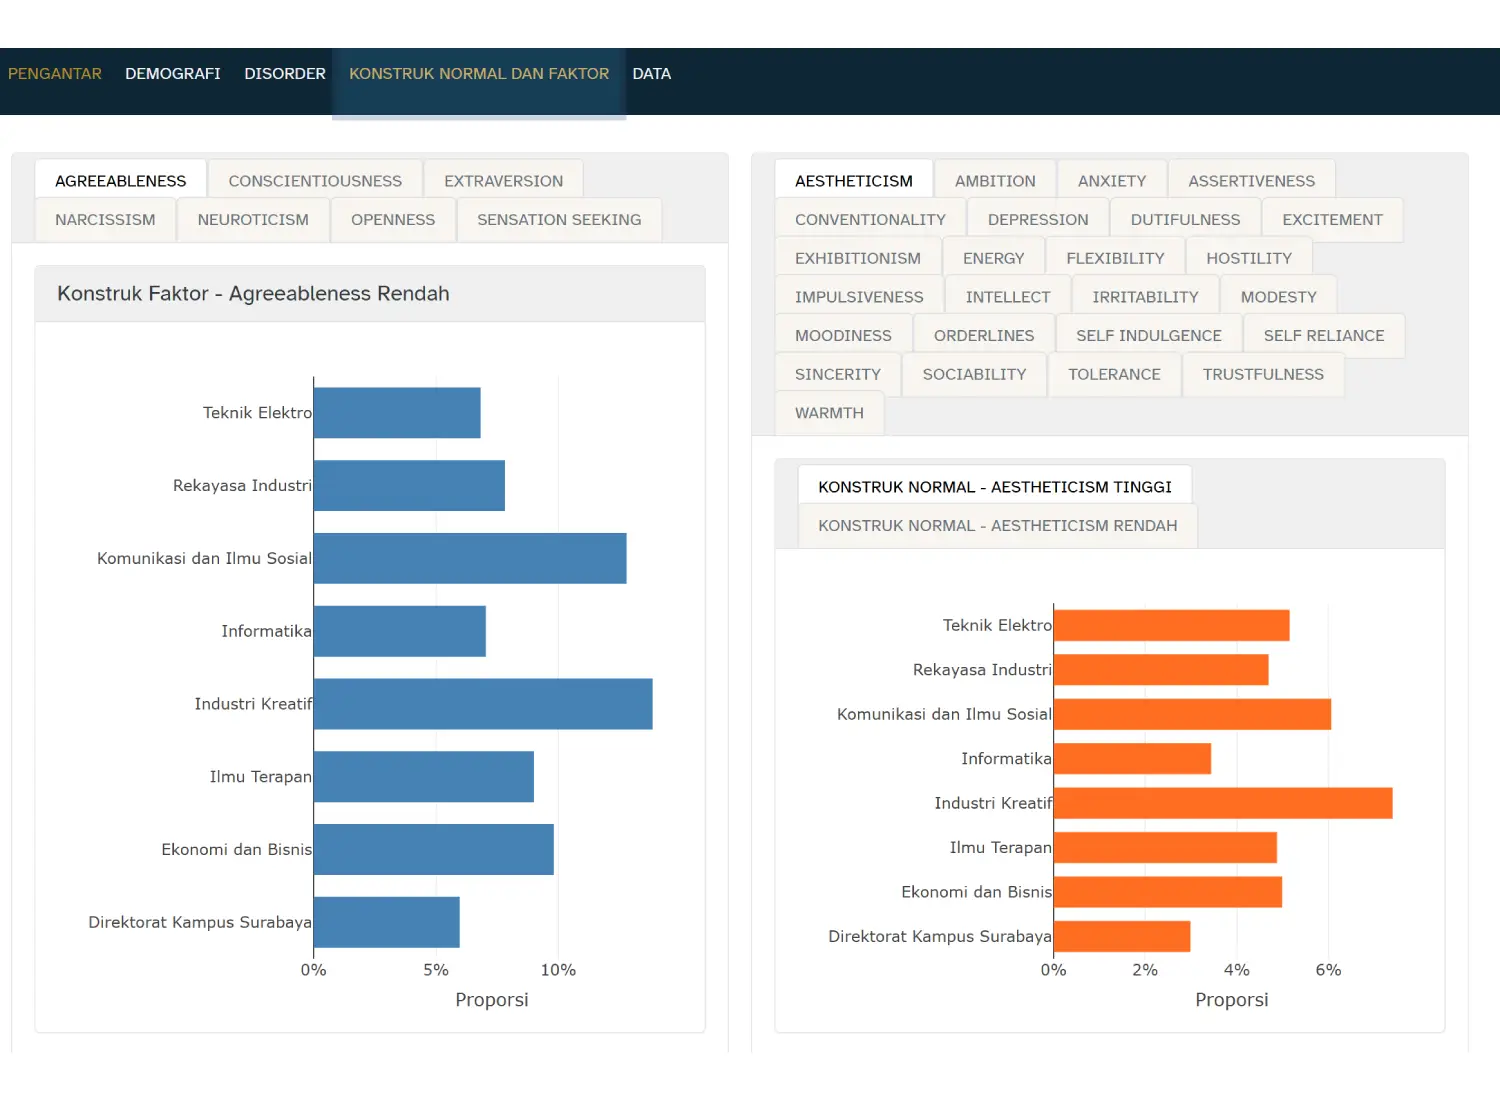This screenshot has height=1100, width=1500.
Task: Click the TRUSTFULNESS construct tab
Action: pos(1262,374)
